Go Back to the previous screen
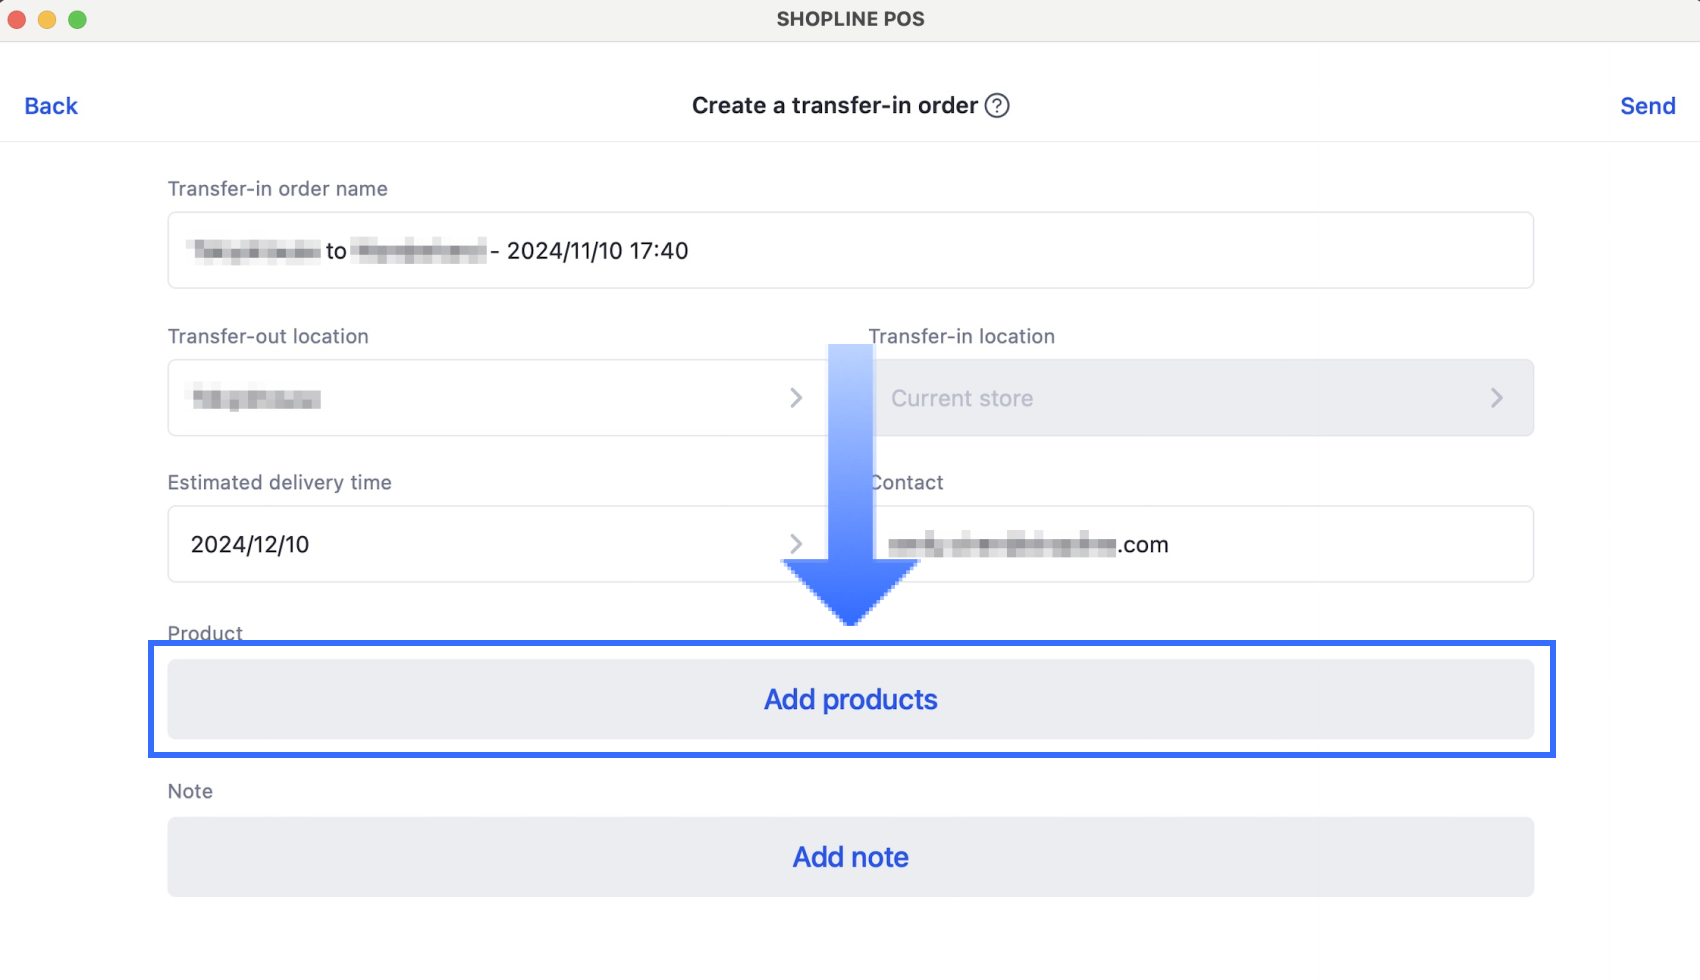Screen dimensions: 1700x980 [x=51, y=106]
